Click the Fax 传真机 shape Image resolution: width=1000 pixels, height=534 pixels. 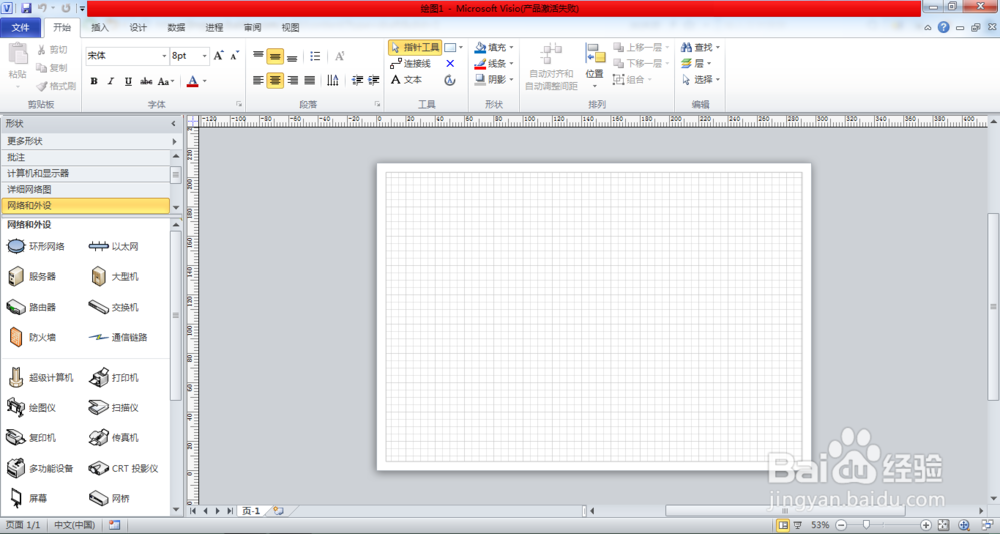point(114,438)
